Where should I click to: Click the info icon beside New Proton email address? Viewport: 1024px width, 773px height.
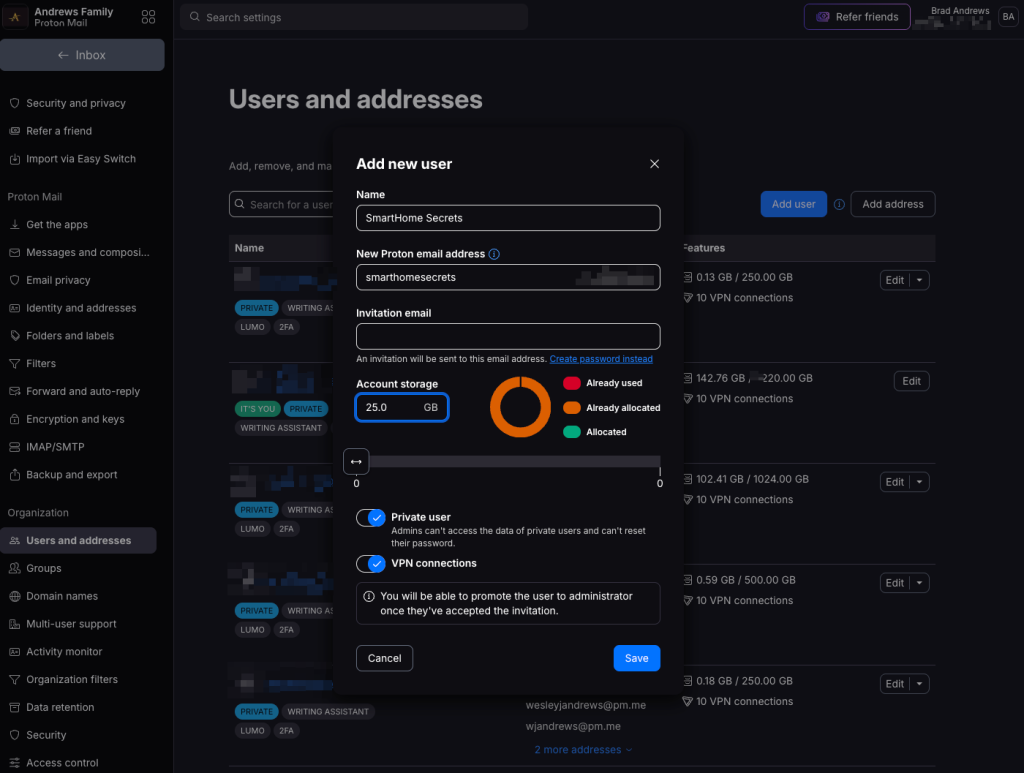pyautogui.click(x=493, y=253)
